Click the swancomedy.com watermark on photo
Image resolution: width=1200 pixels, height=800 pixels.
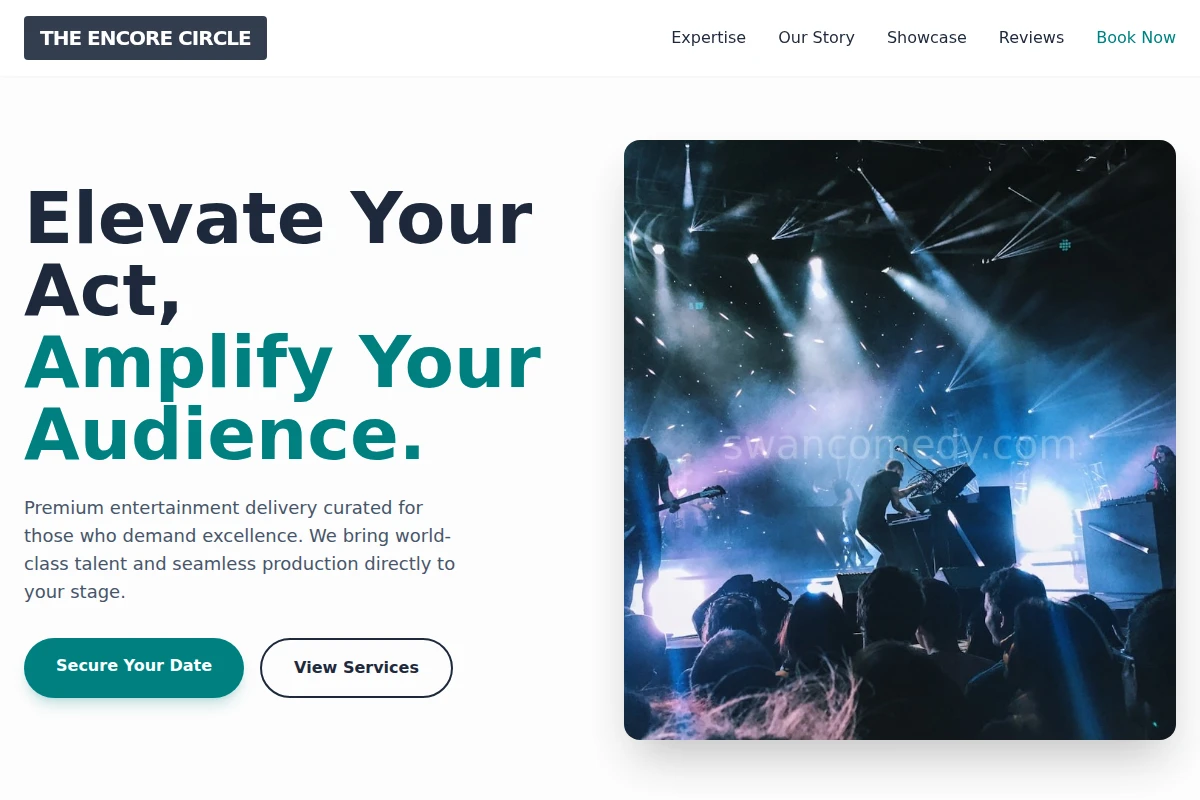point(900,445)
